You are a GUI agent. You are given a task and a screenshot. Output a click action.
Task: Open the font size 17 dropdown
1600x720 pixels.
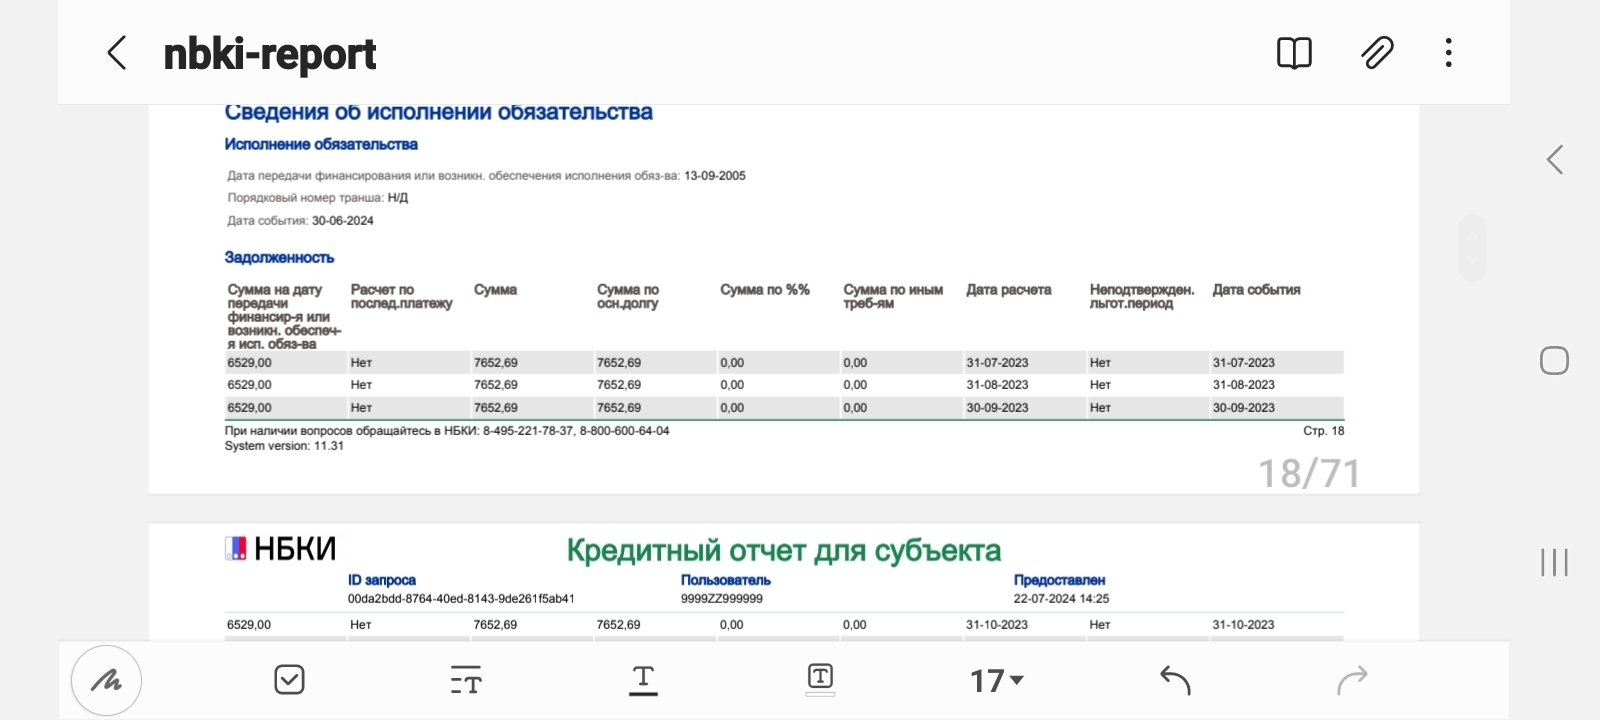(997, 681)
